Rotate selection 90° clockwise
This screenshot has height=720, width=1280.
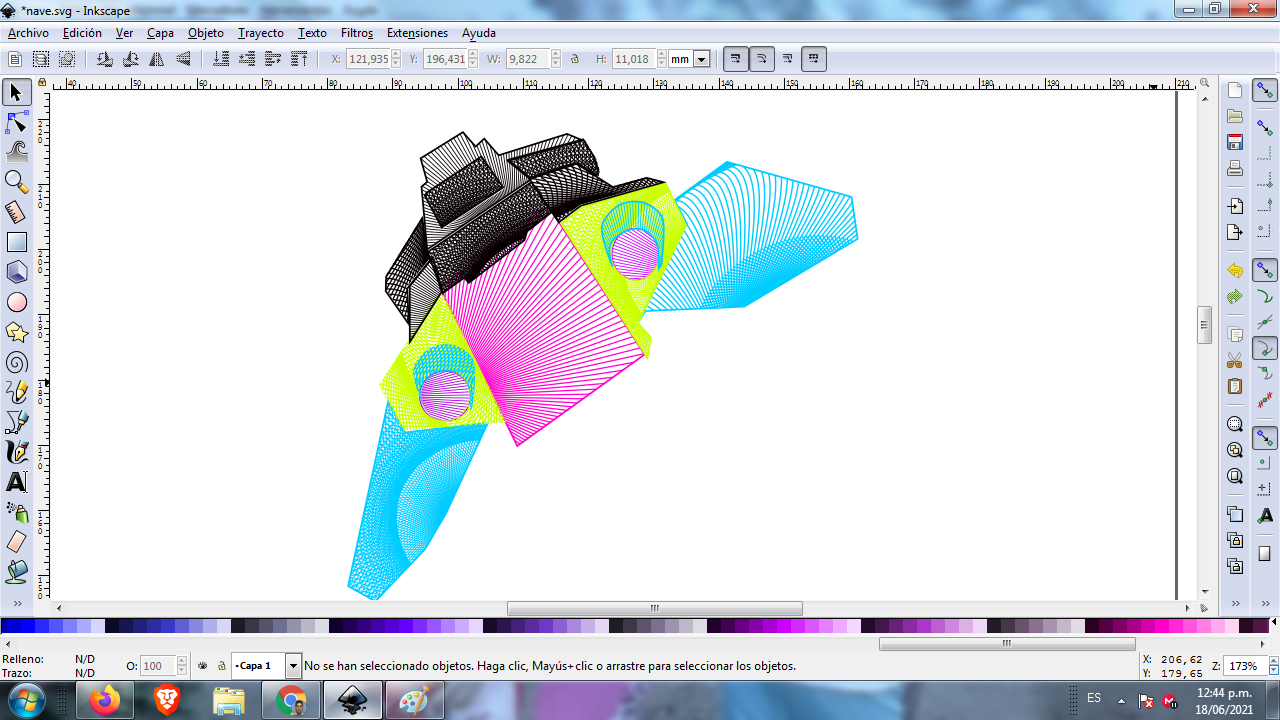click(130, 59)
